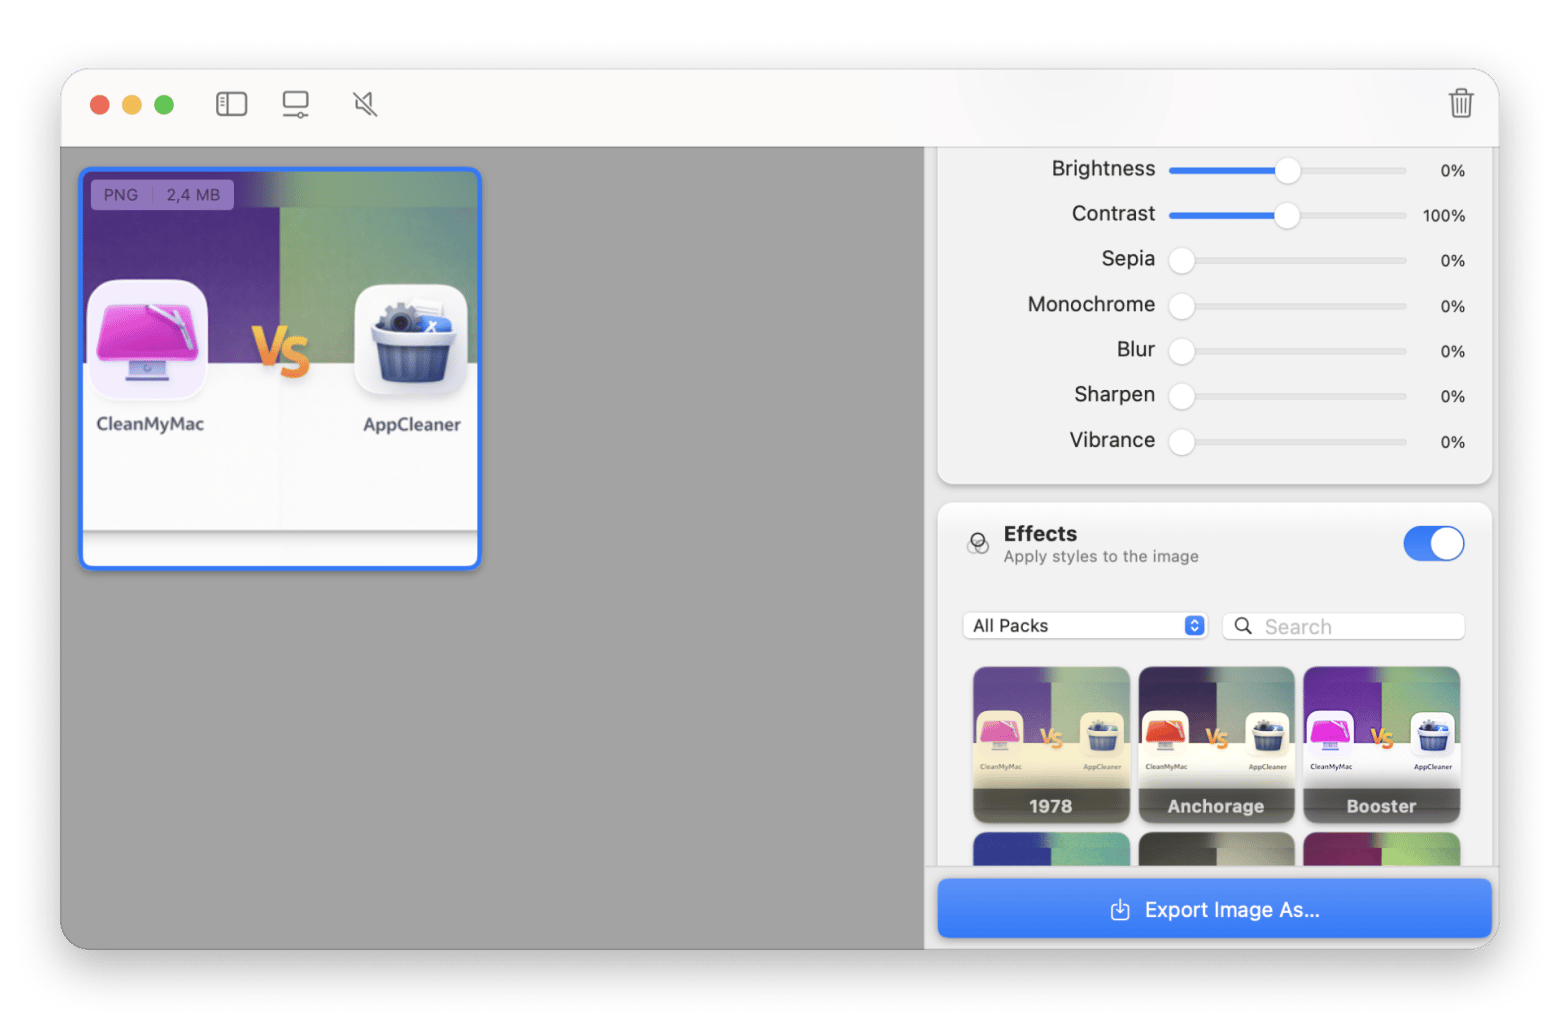Click the magnifier icon in Search field
Viewport: 1560px width, 1030px height.
[1243, 626]
